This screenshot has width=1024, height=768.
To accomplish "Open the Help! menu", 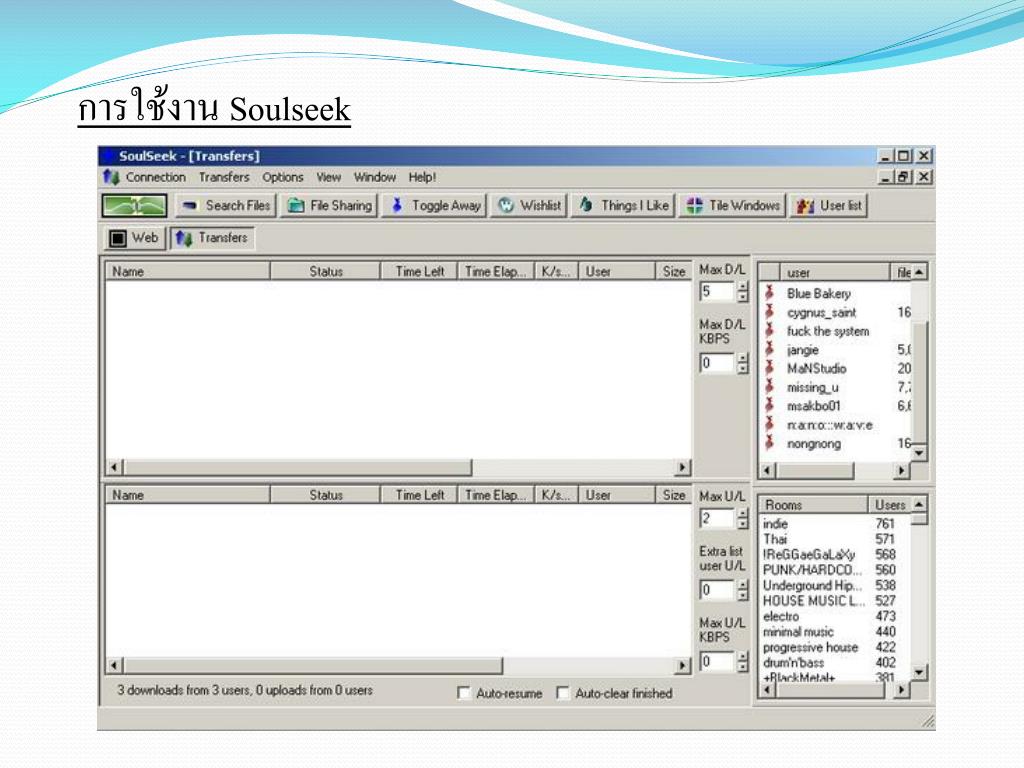I will tap(423, 177).
